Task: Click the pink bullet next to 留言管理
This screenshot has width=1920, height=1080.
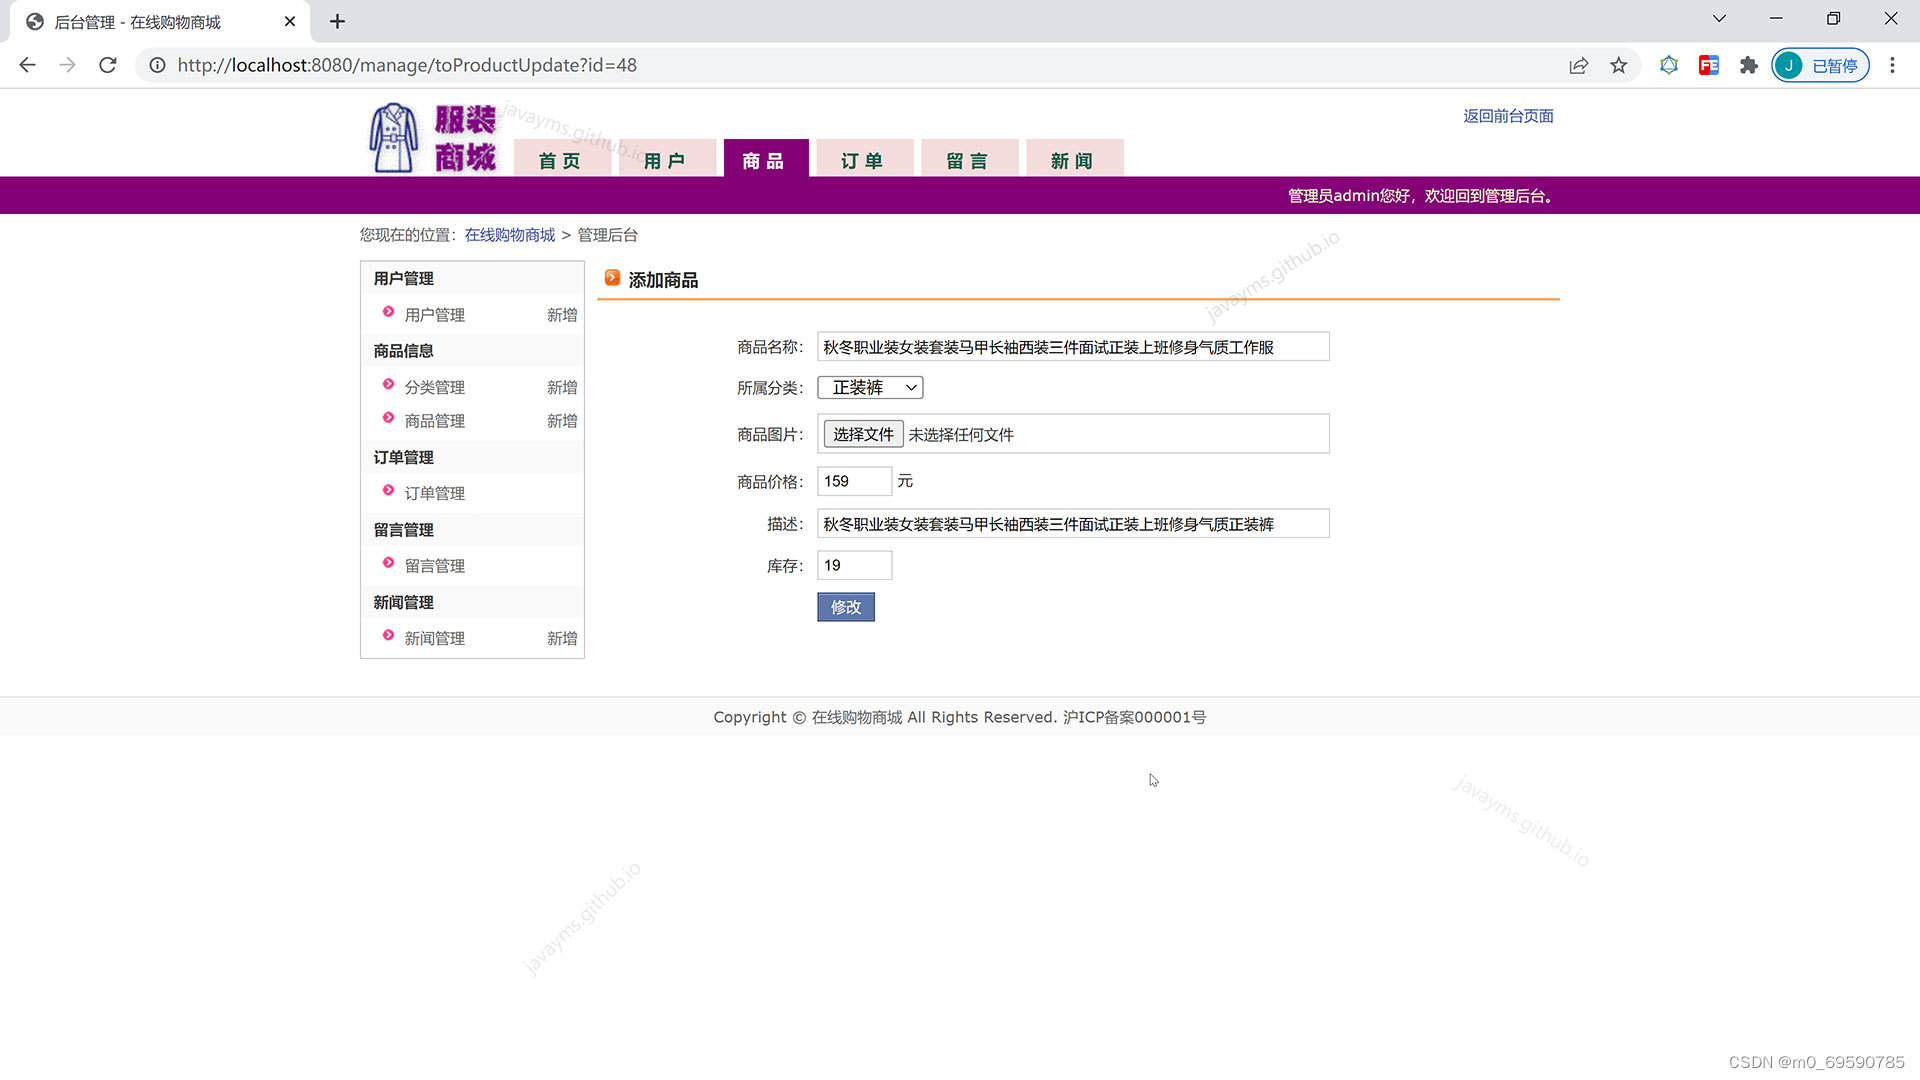Action: [x=389, y=563]
